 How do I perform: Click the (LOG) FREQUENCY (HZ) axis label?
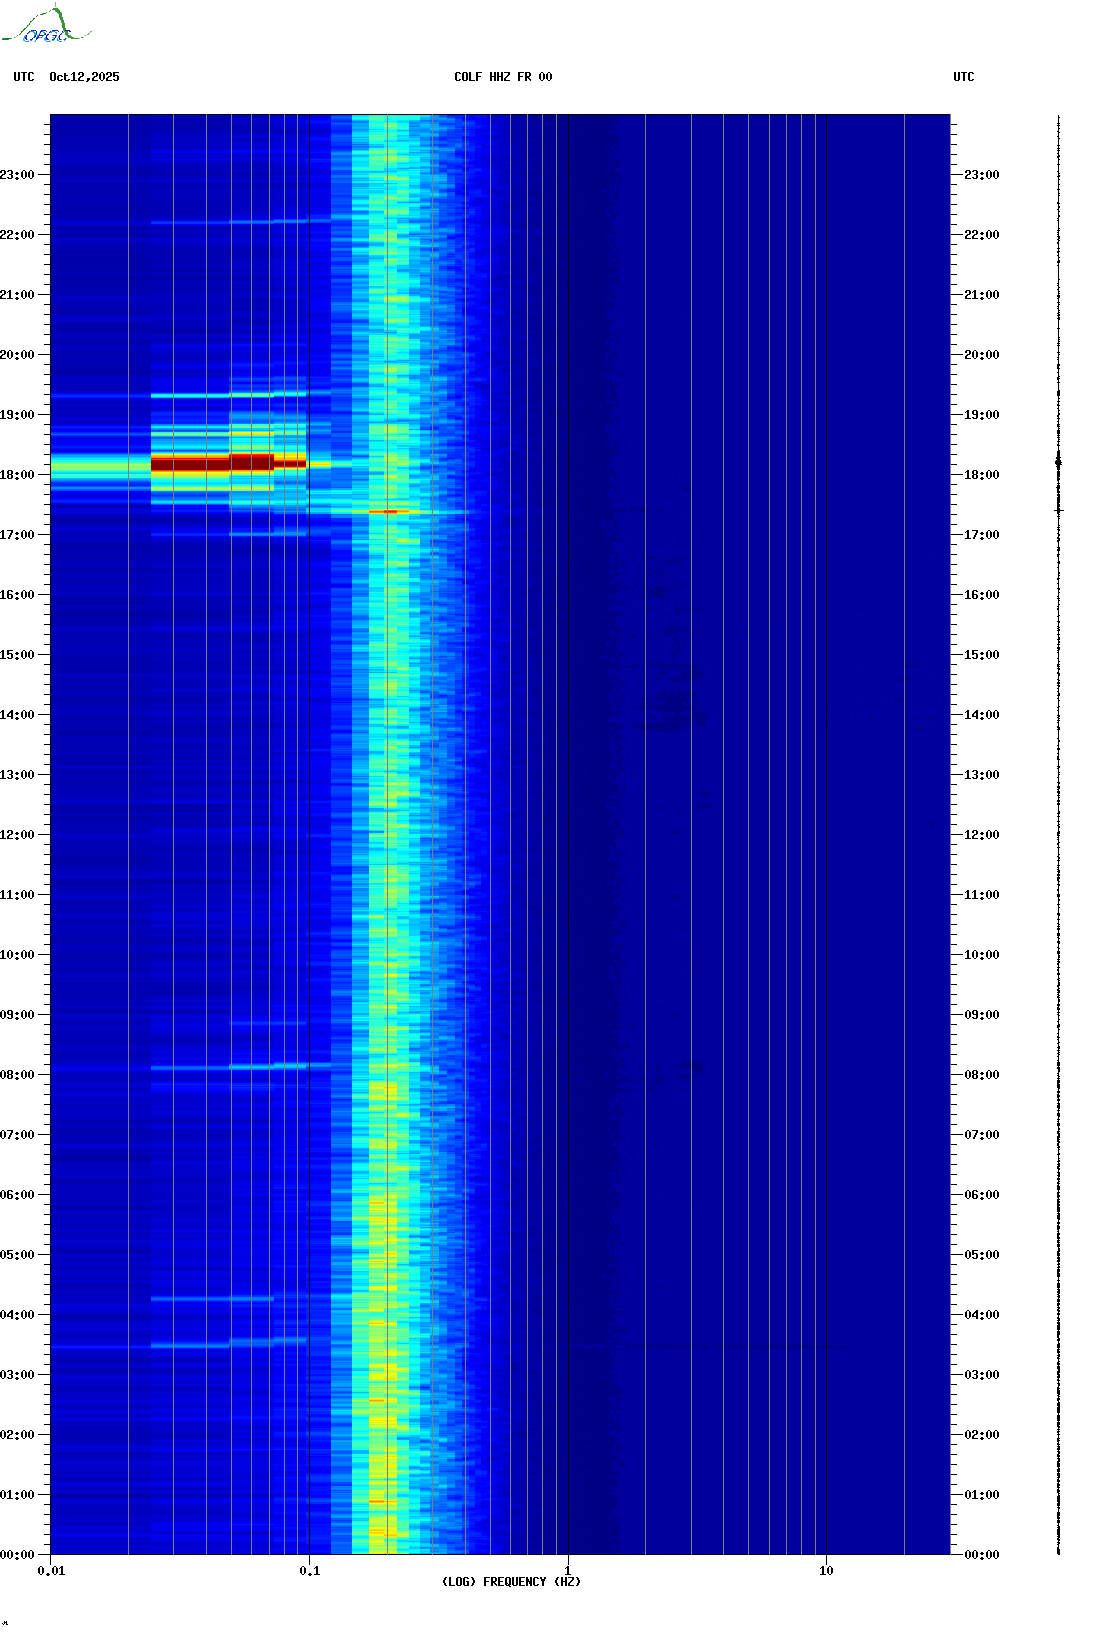pyautogui.click(x=511, y=1582)
